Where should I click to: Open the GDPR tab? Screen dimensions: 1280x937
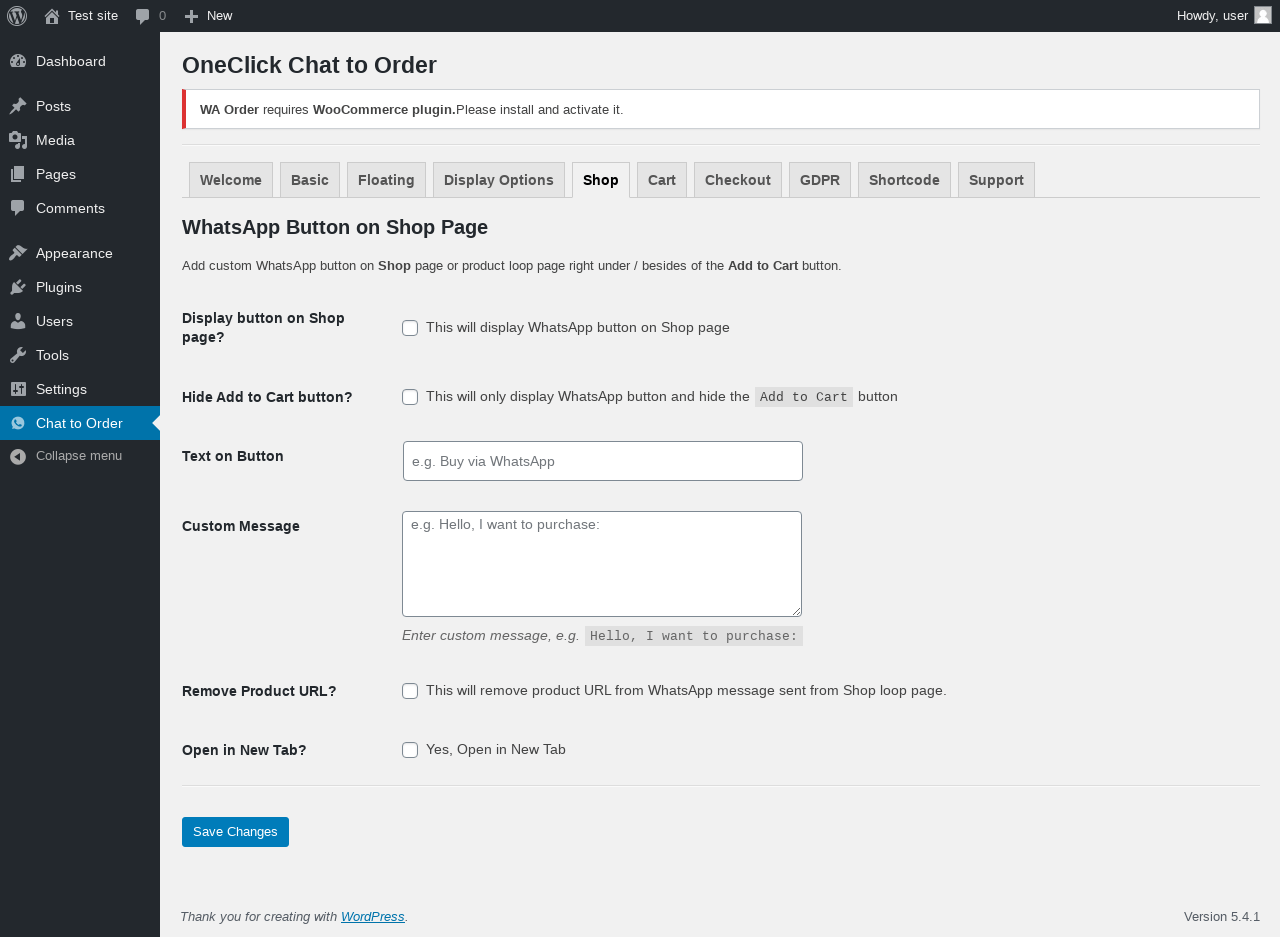click(x=820, y=180)
